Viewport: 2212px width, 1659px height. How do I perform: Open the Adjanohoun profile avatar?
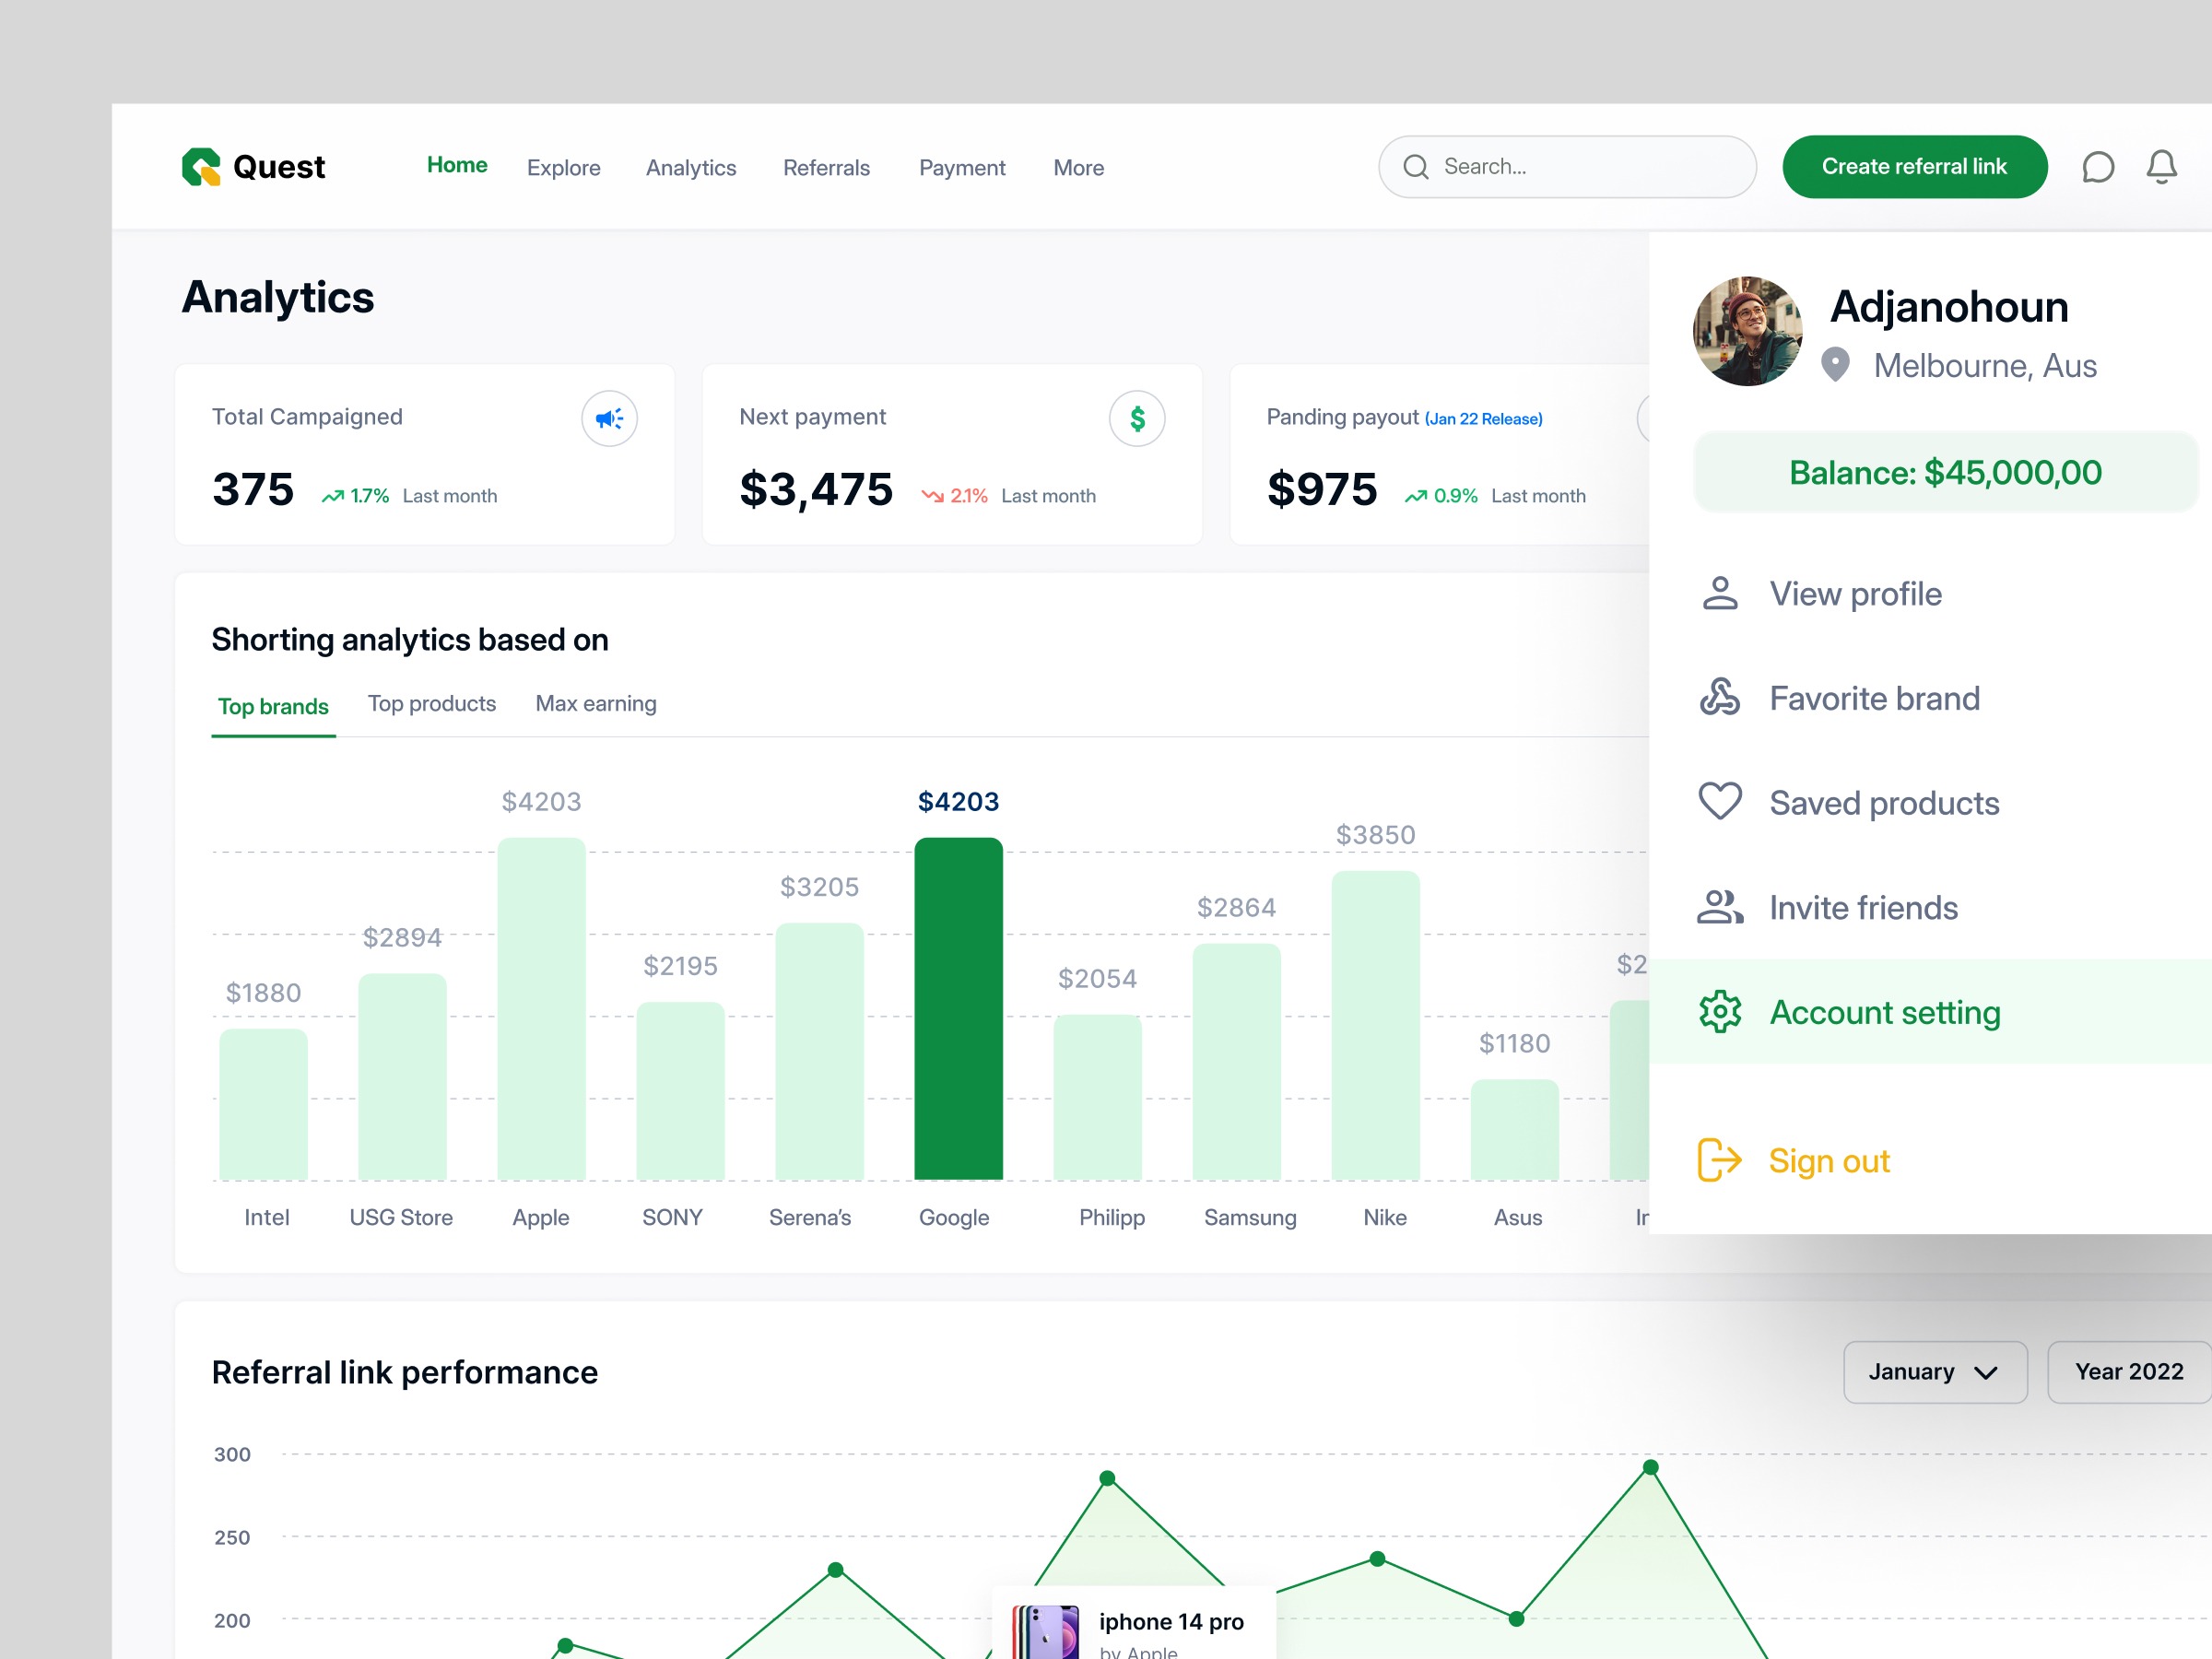(1747, 331)
